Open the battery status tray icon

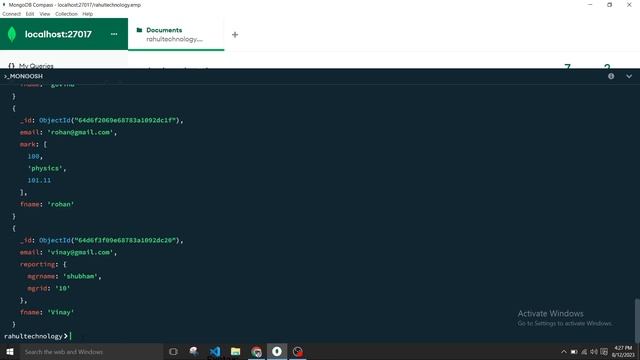pos(574,352)
